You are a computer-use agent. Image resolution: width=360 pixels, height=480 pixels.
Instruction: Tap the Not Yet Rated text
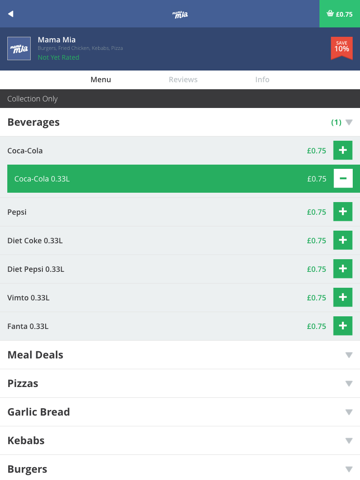58,57
